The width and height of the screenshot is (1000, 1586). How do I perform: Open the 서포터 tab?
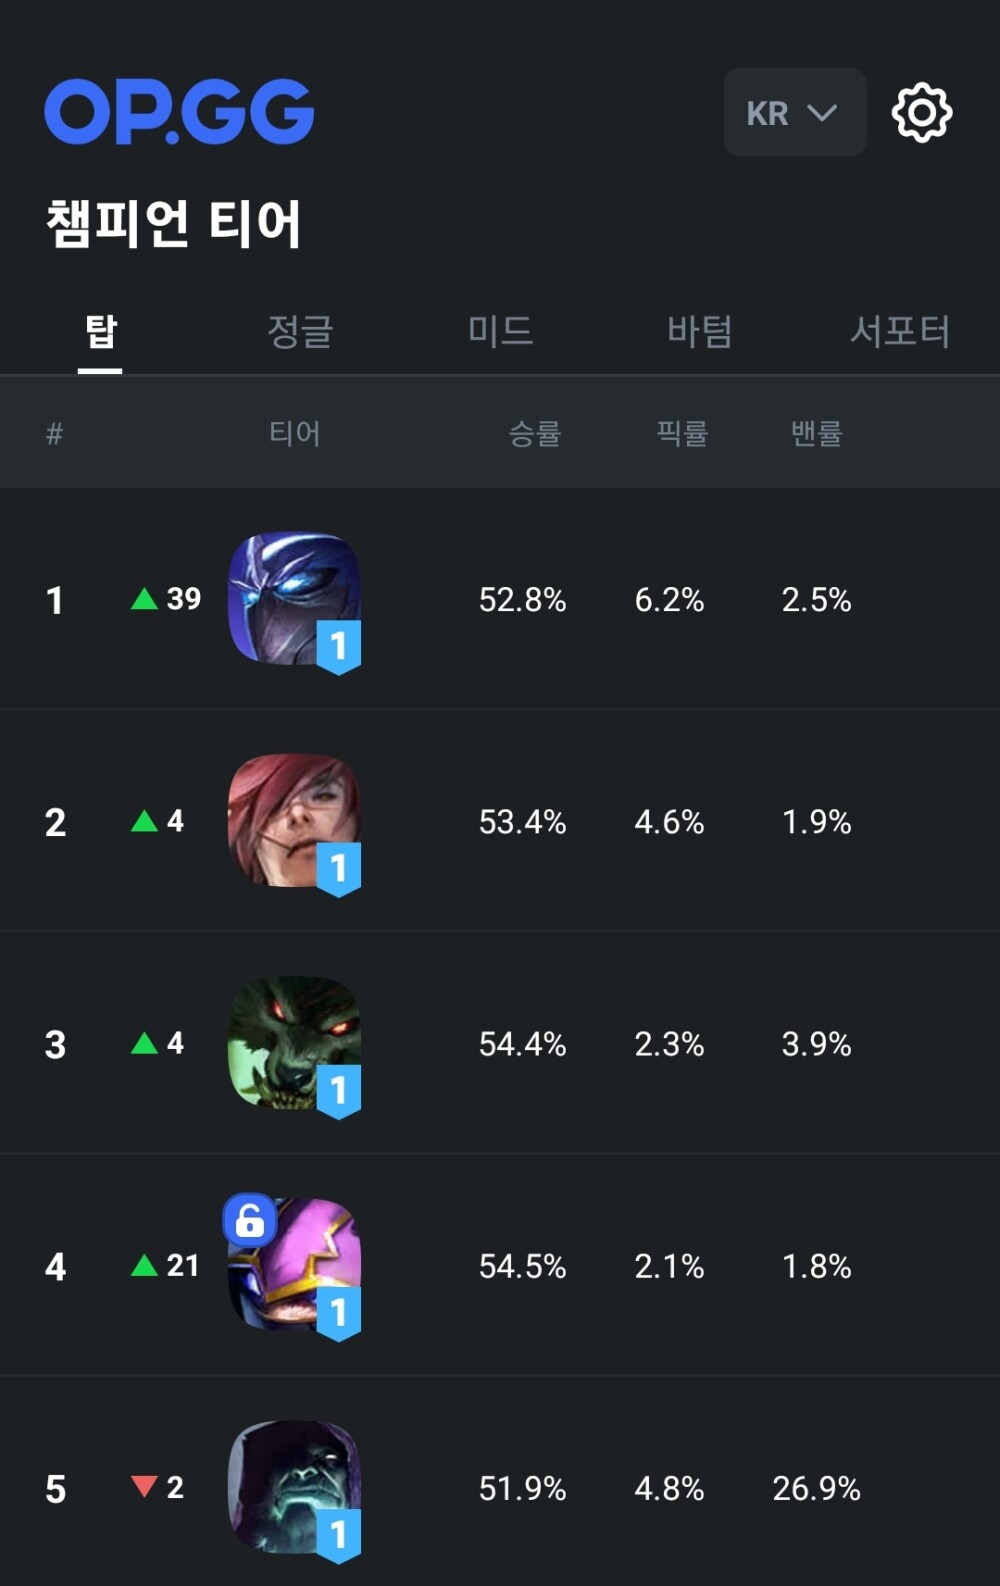[x=899, y=332]
